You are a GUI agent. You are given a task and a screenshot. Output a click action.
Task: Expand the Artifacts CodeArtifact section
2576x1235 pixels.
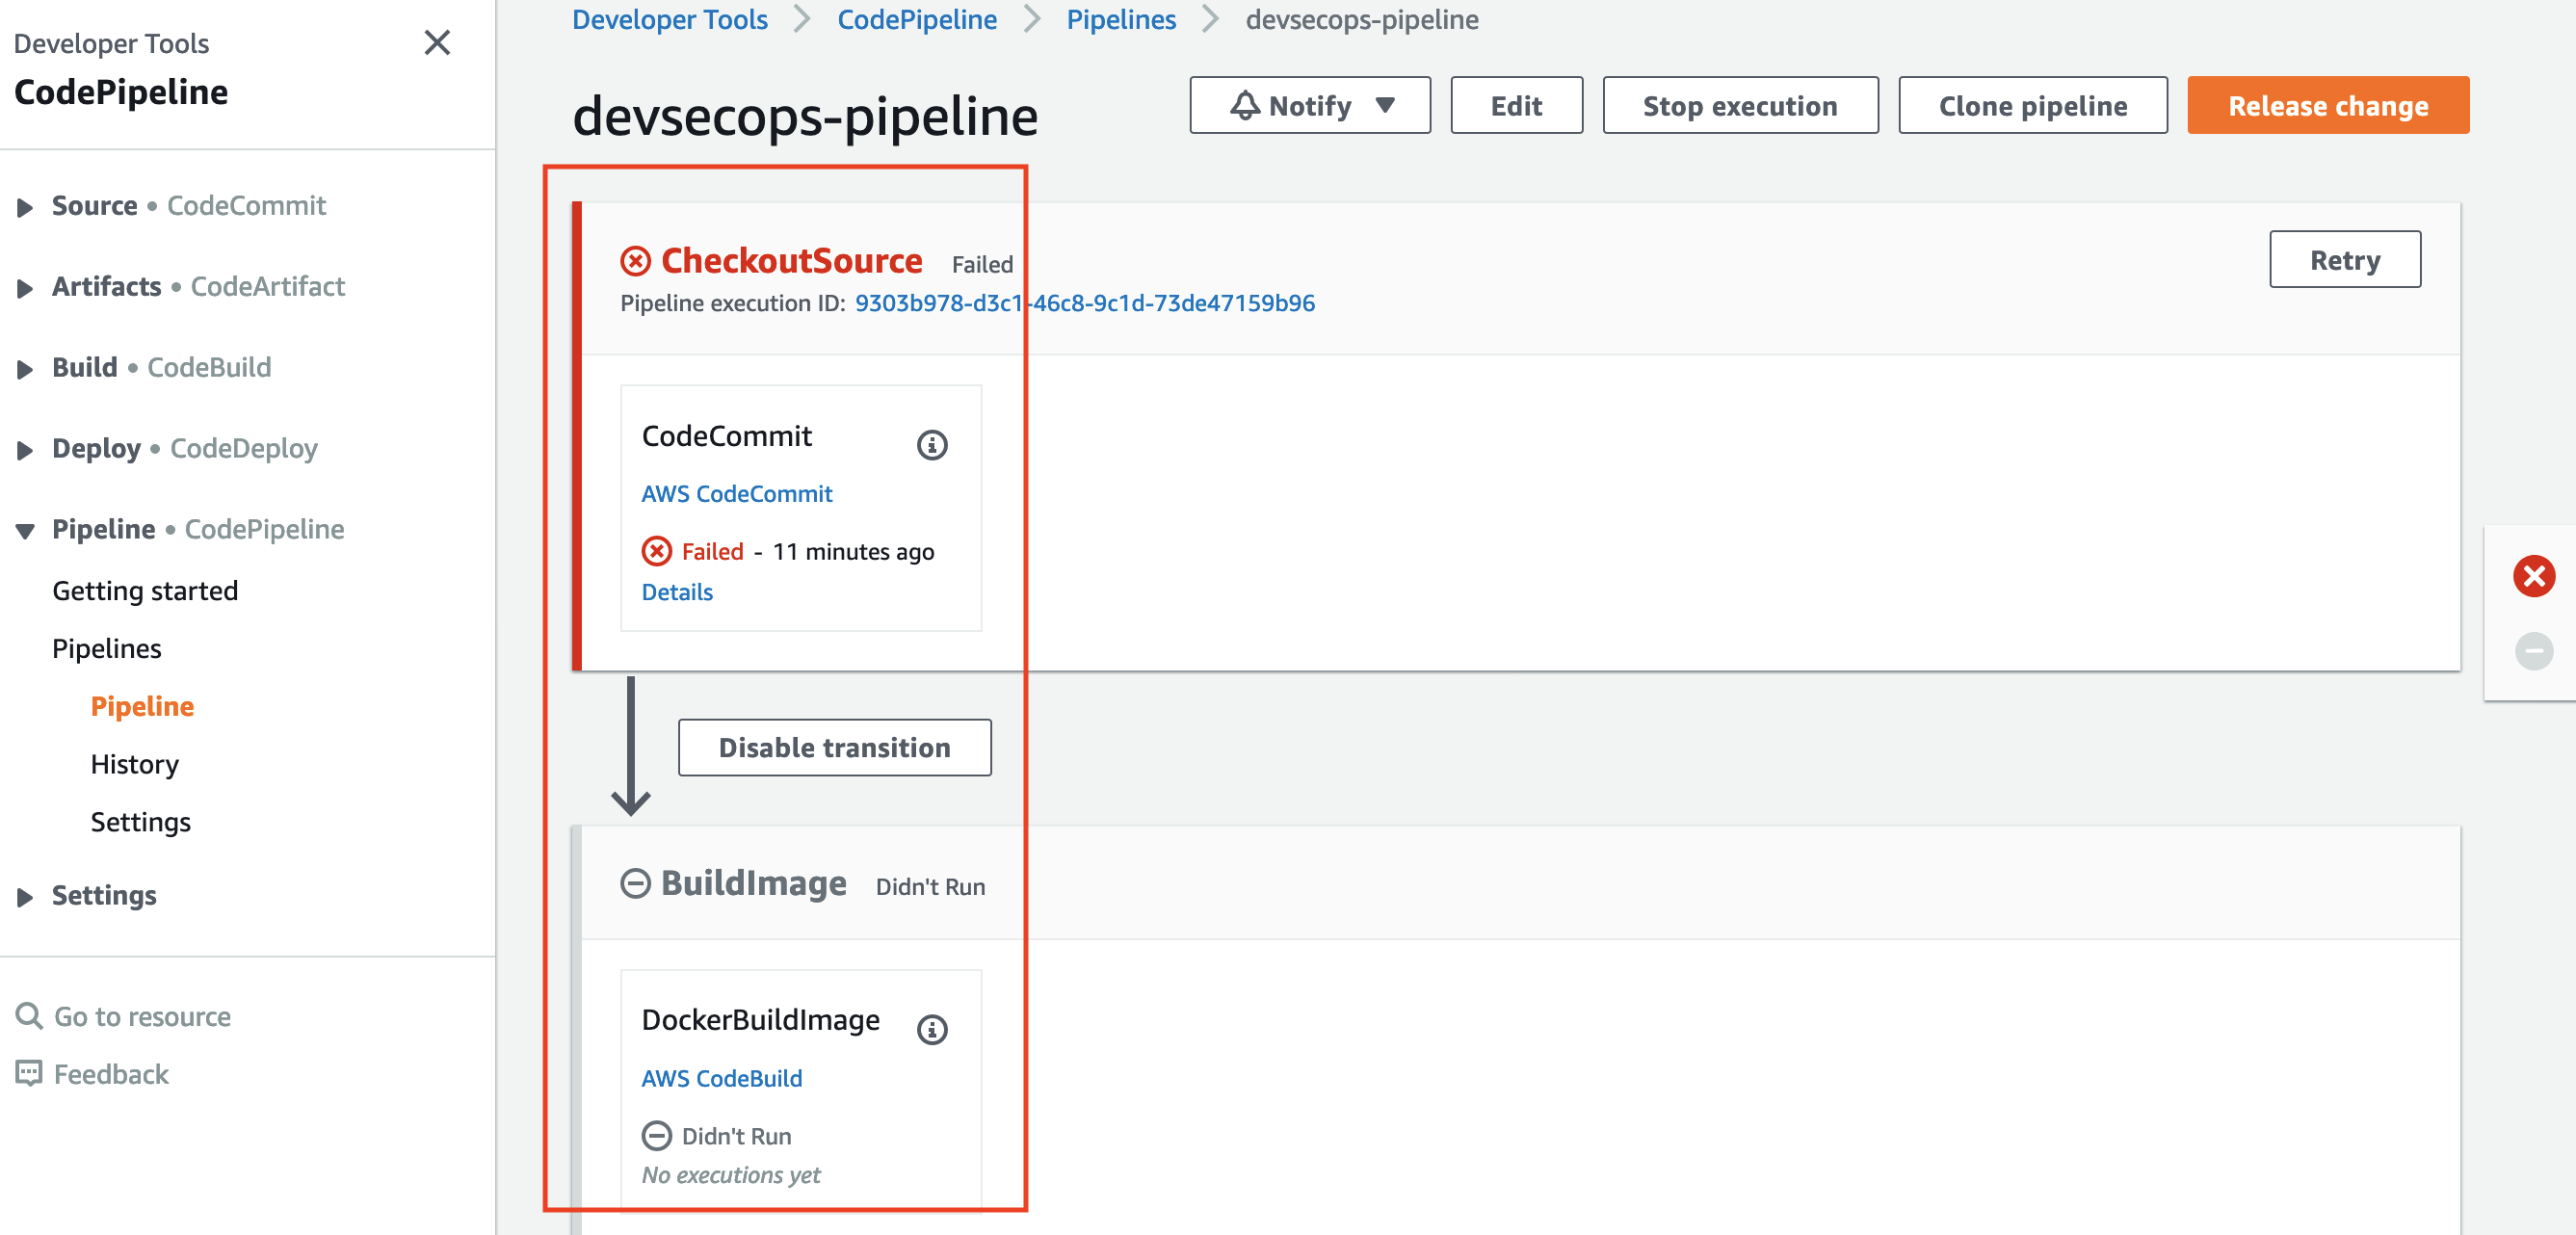tap(25, 288)
